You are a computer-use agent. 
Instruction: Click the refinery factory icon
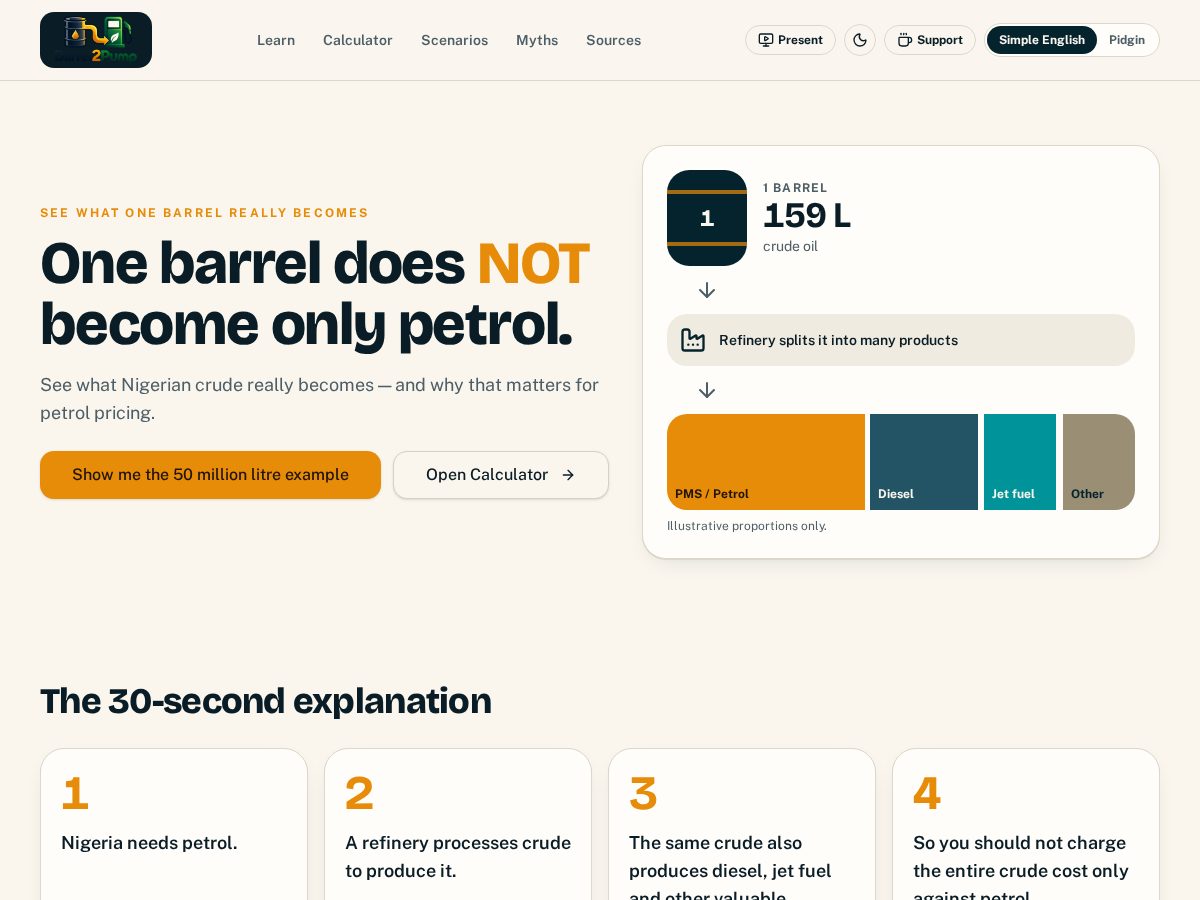[693, 340]
